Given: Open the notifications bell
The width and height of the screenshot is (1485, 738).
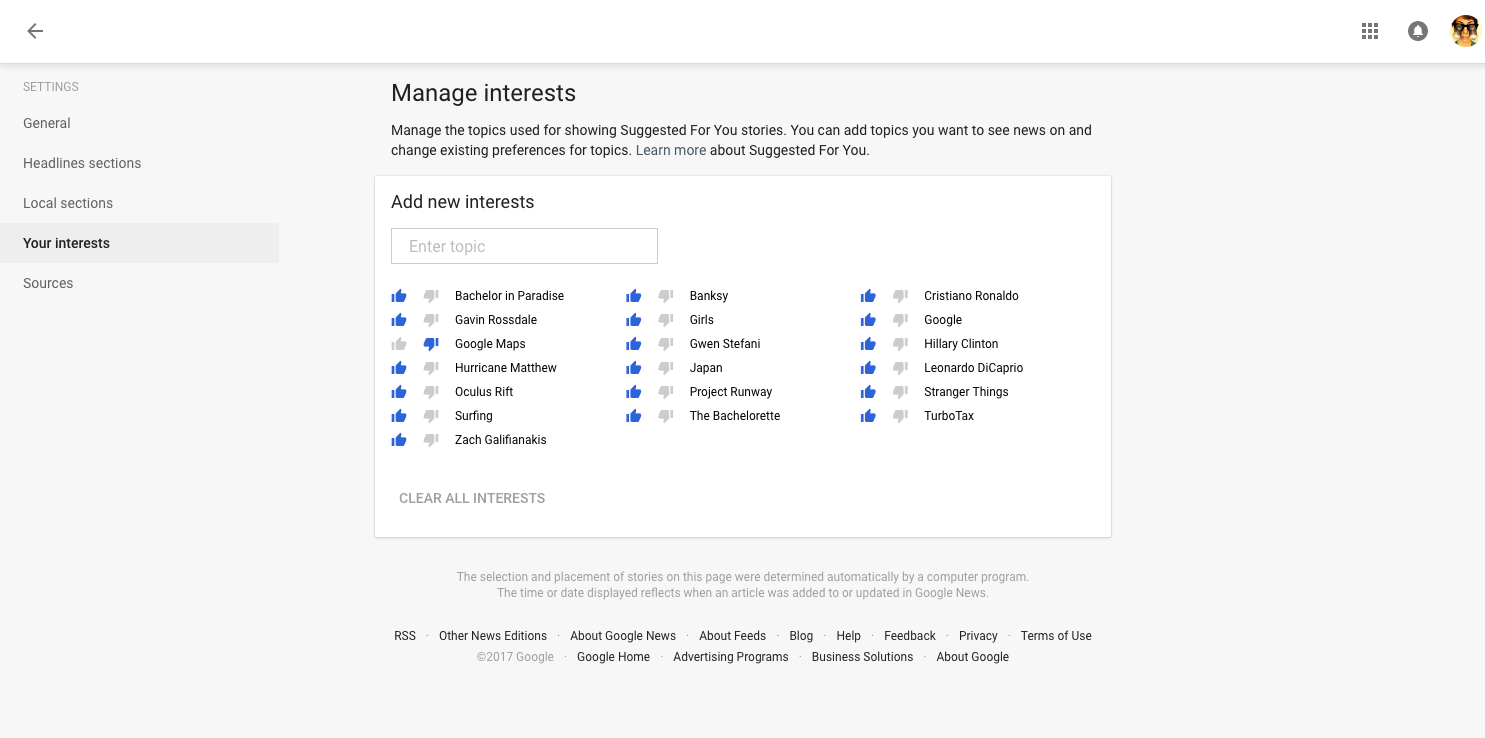Looking at the screenshot, I should (x=1417, y=31).
